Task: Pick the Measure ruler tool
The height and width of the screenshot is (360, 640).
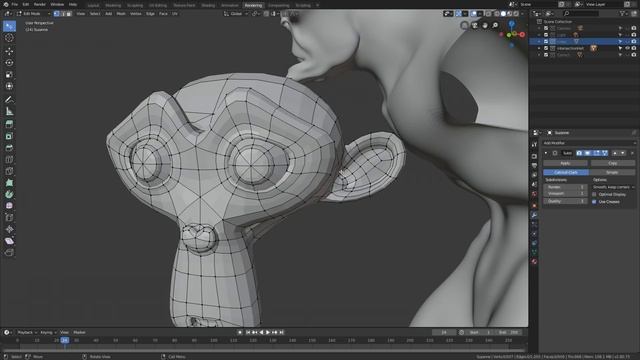Action: (9, 111)
